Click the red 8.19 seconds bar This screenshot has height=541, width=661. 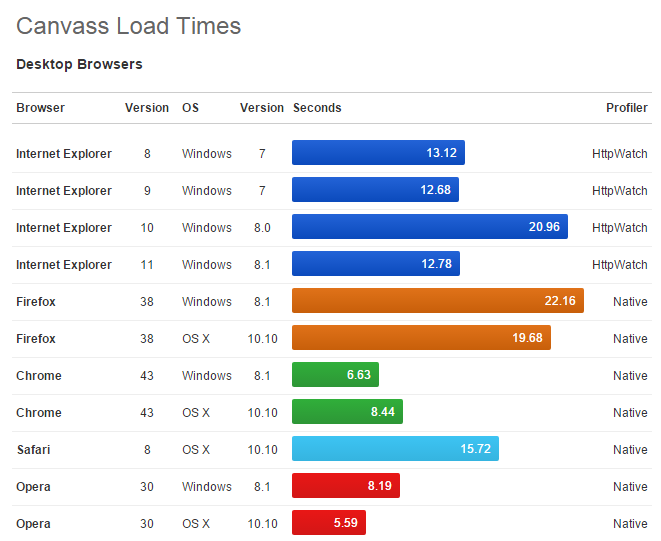click(346, 486)
